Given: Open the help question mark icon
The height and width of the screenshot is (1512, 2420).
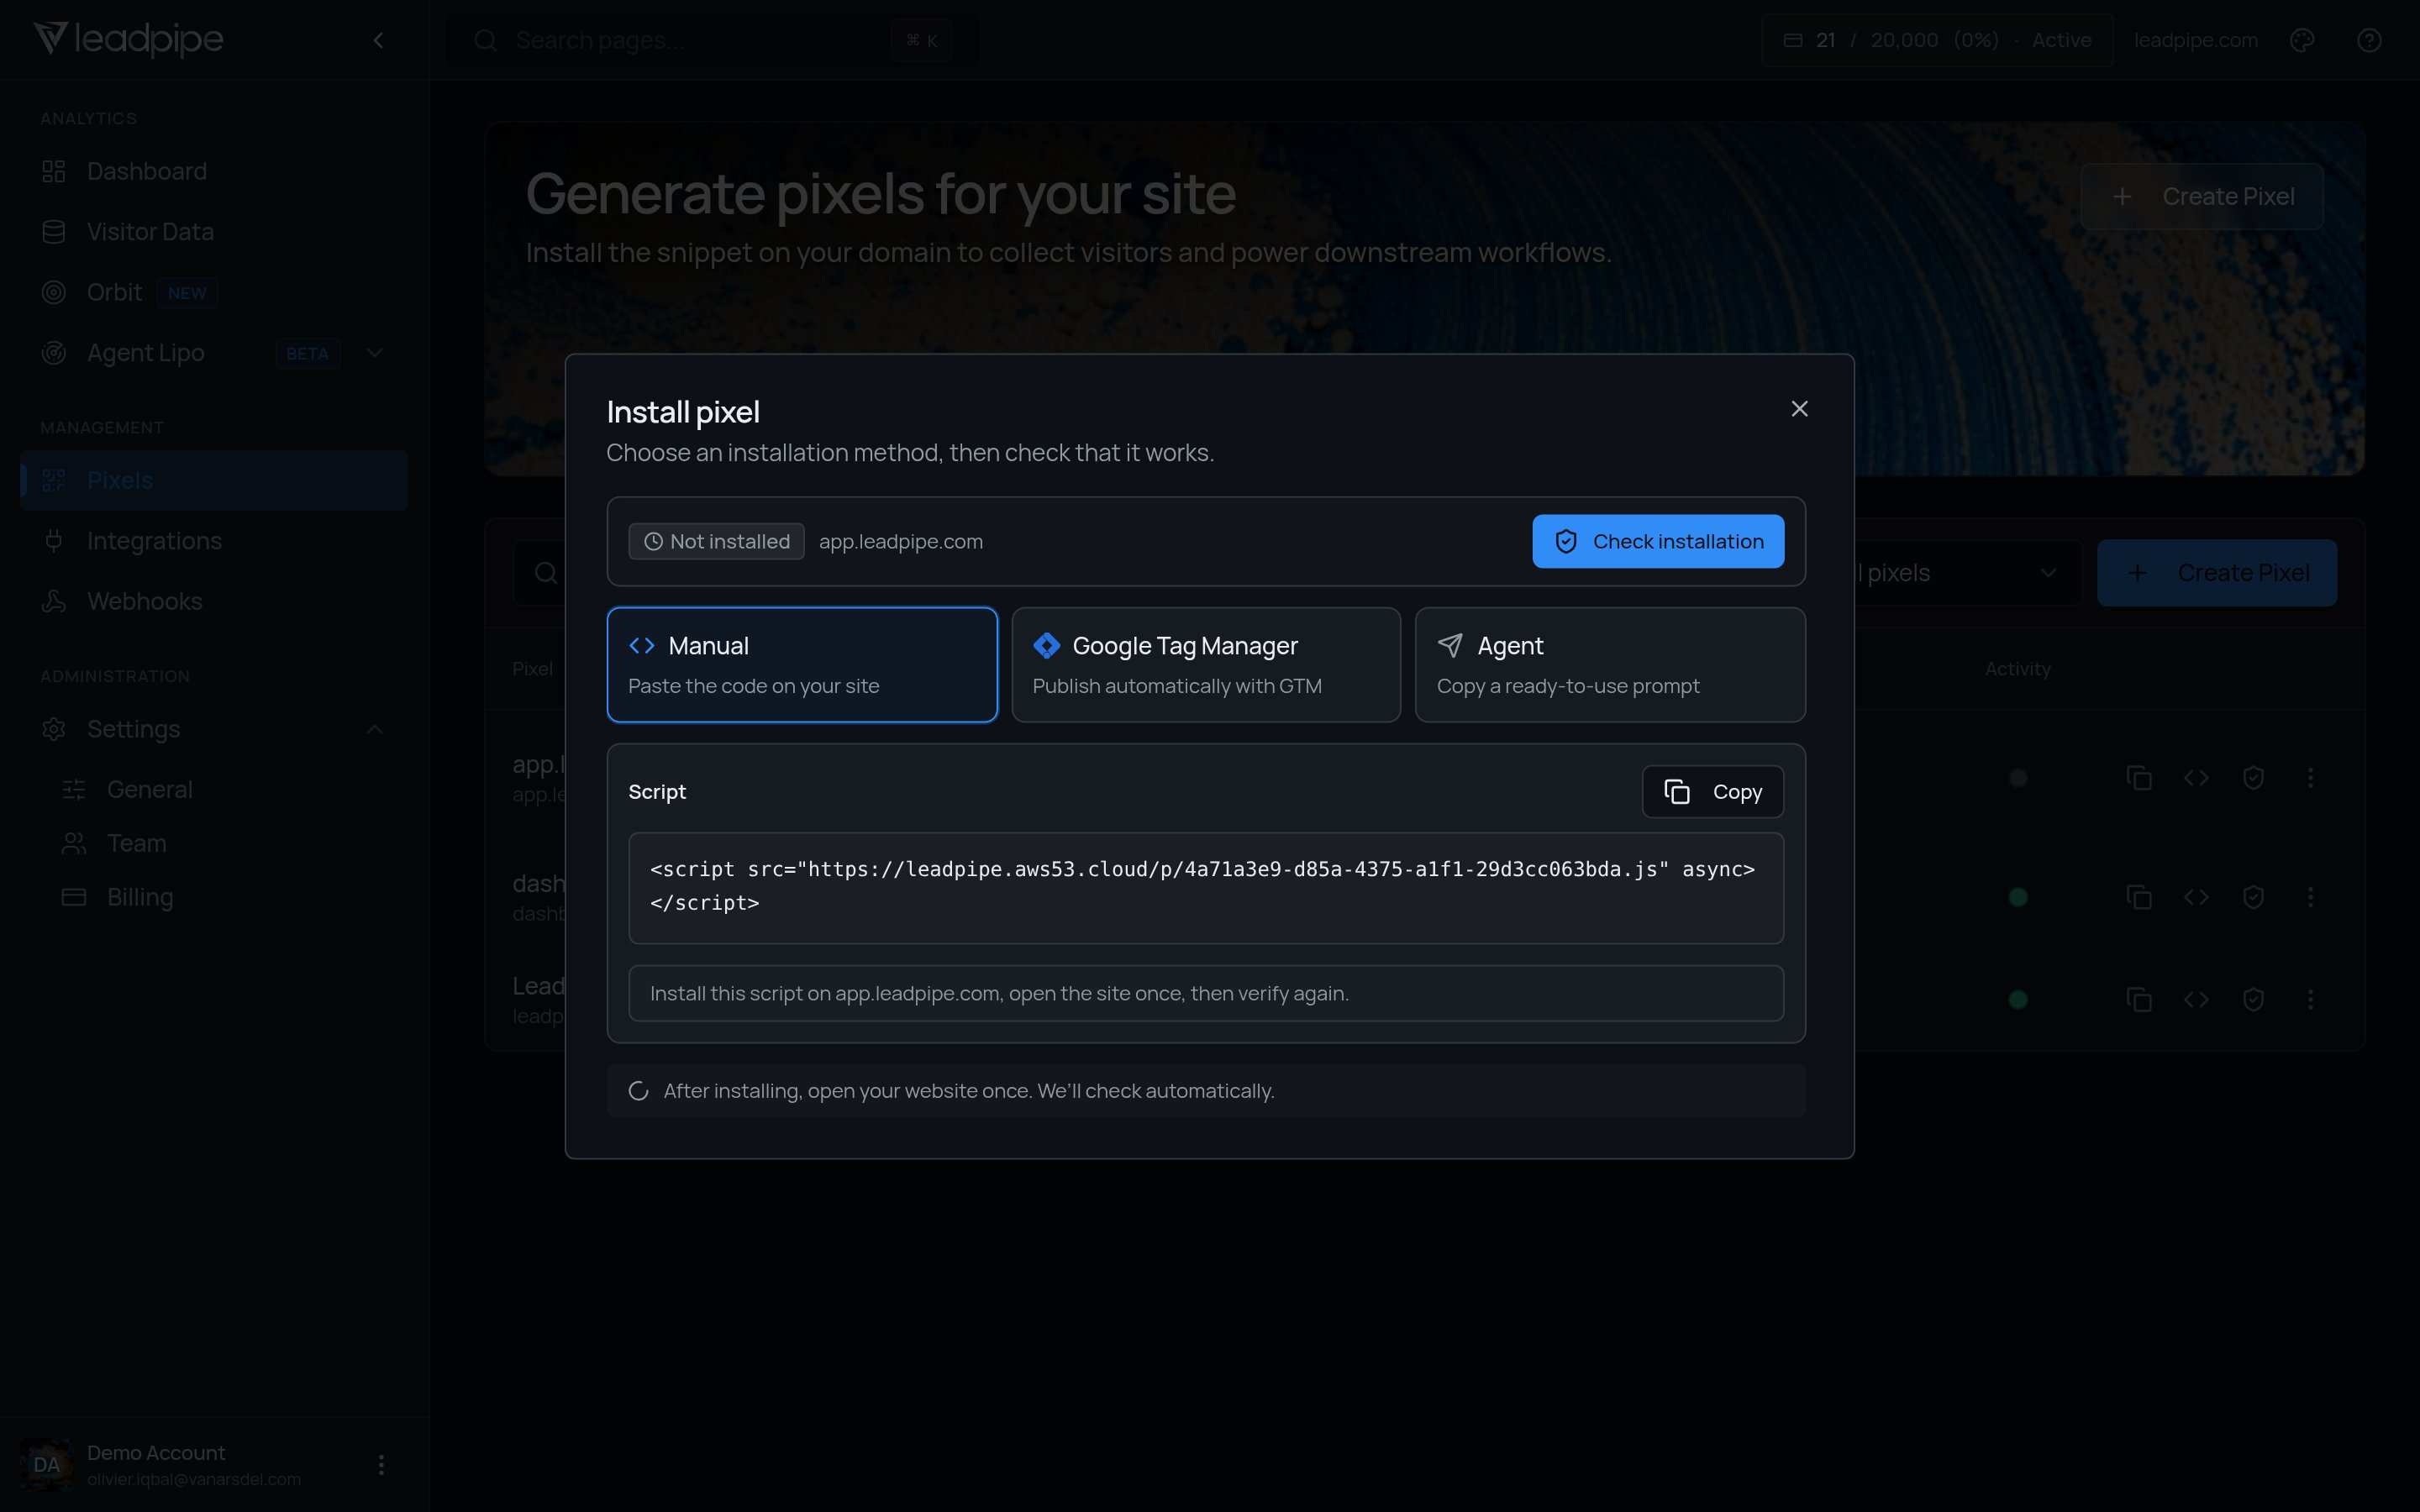Looking at the screenshot, I should [x=2369, y=40].
